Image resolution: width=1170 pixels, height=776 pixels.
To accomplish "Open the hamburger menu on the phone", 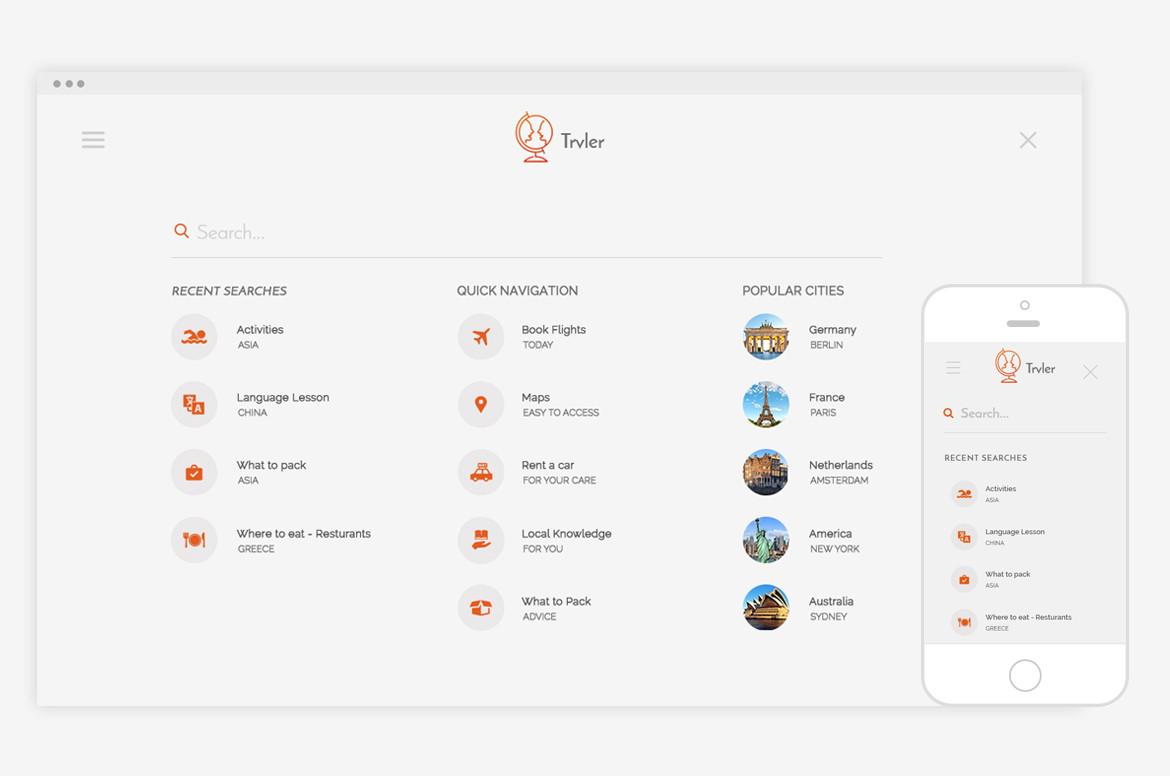I will pos(953,368).
